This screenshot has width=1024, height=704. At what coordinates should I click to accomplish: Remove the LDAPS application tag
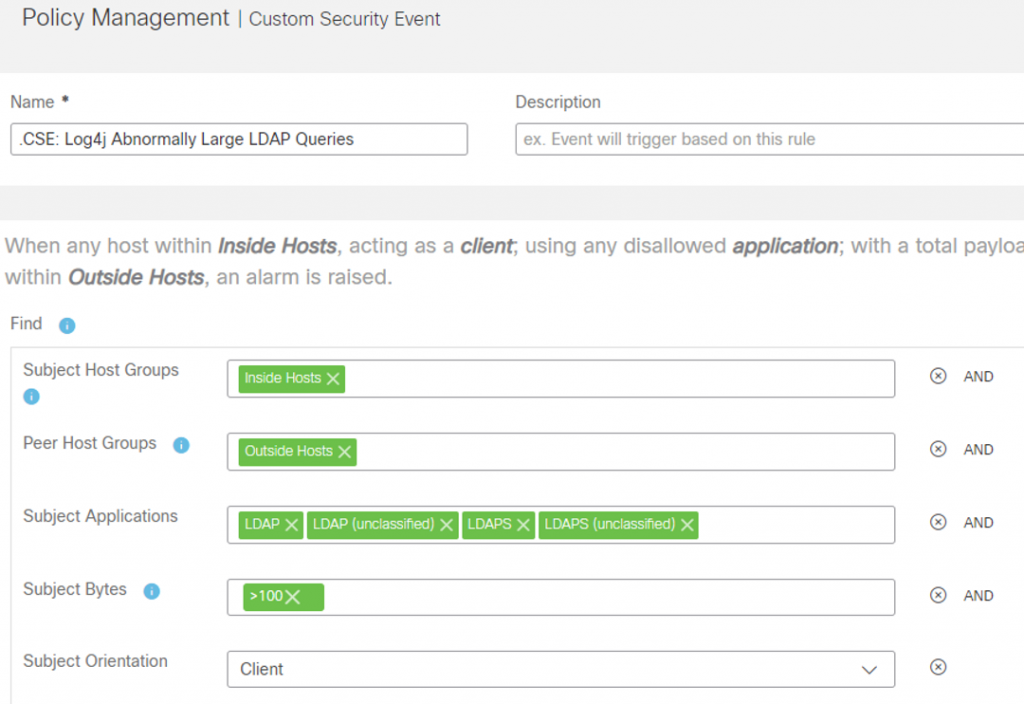point(524,525)
